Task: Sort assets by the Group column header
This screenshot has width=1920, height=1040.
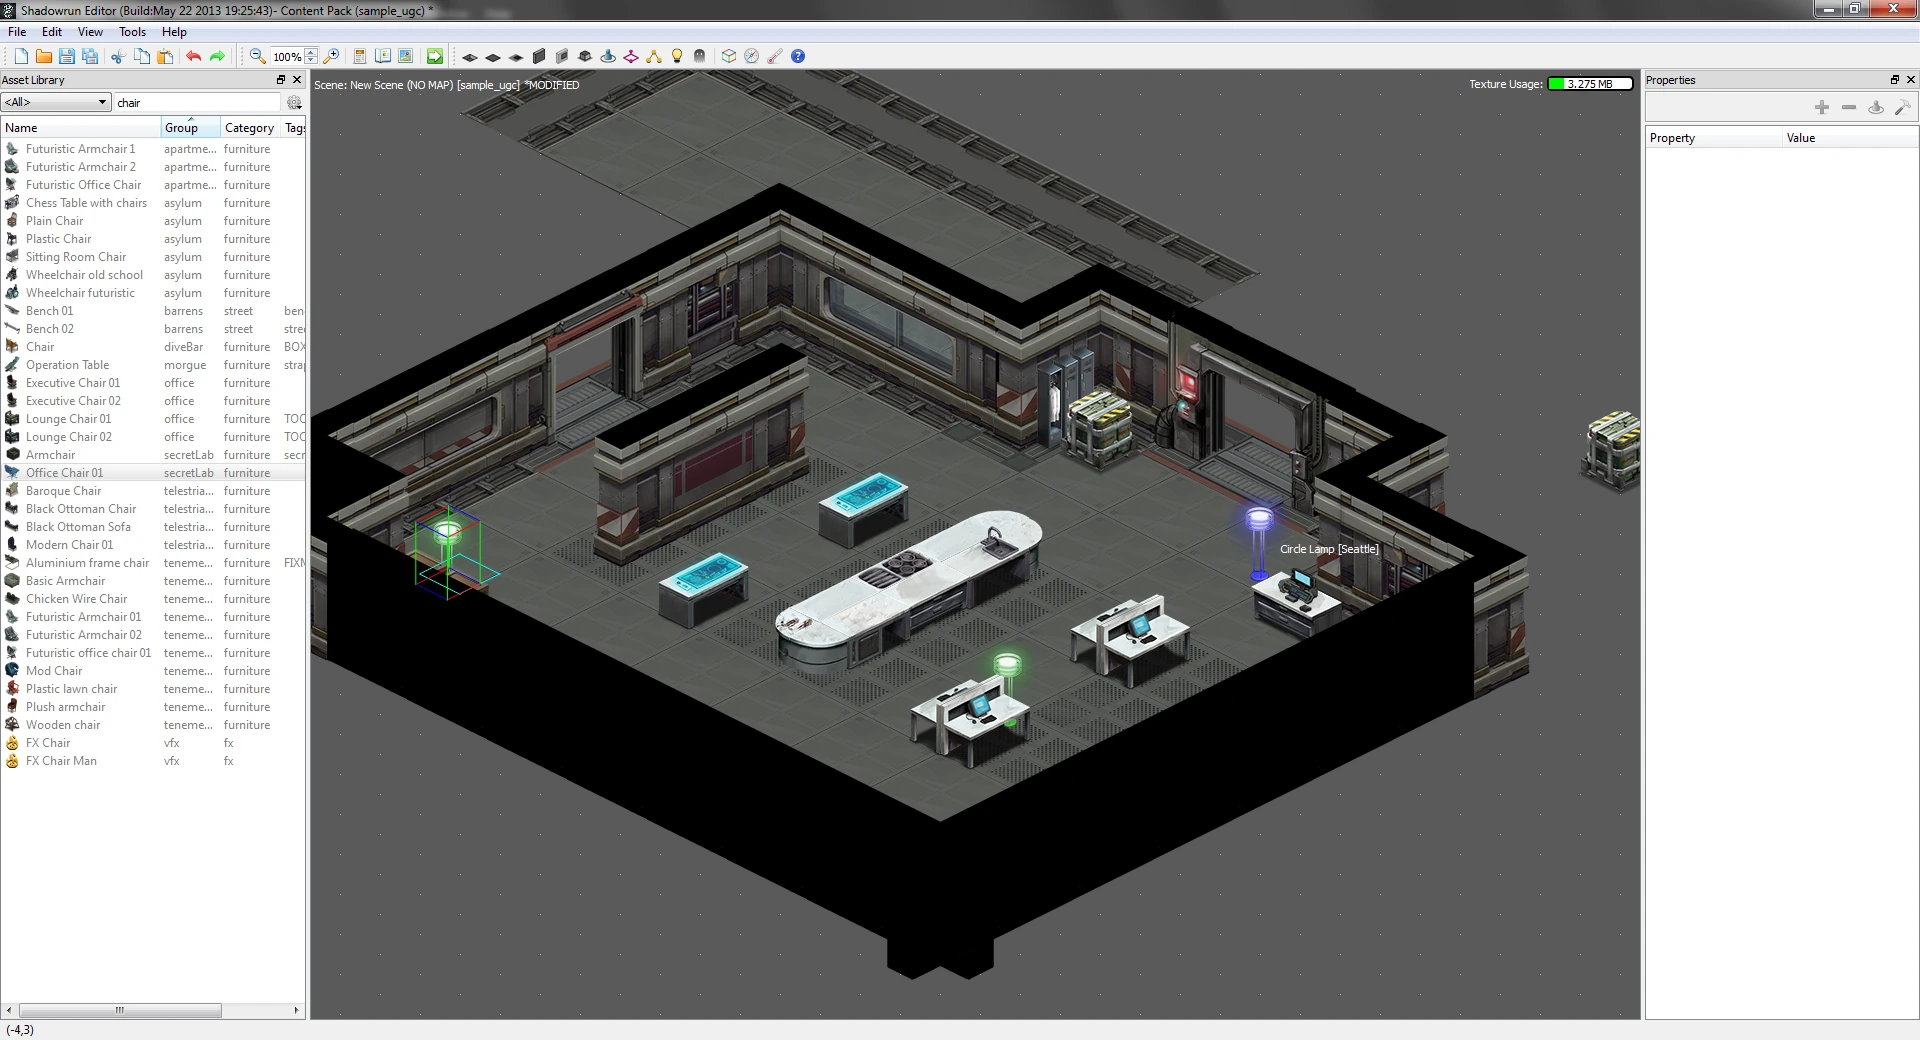Action: 190,128
